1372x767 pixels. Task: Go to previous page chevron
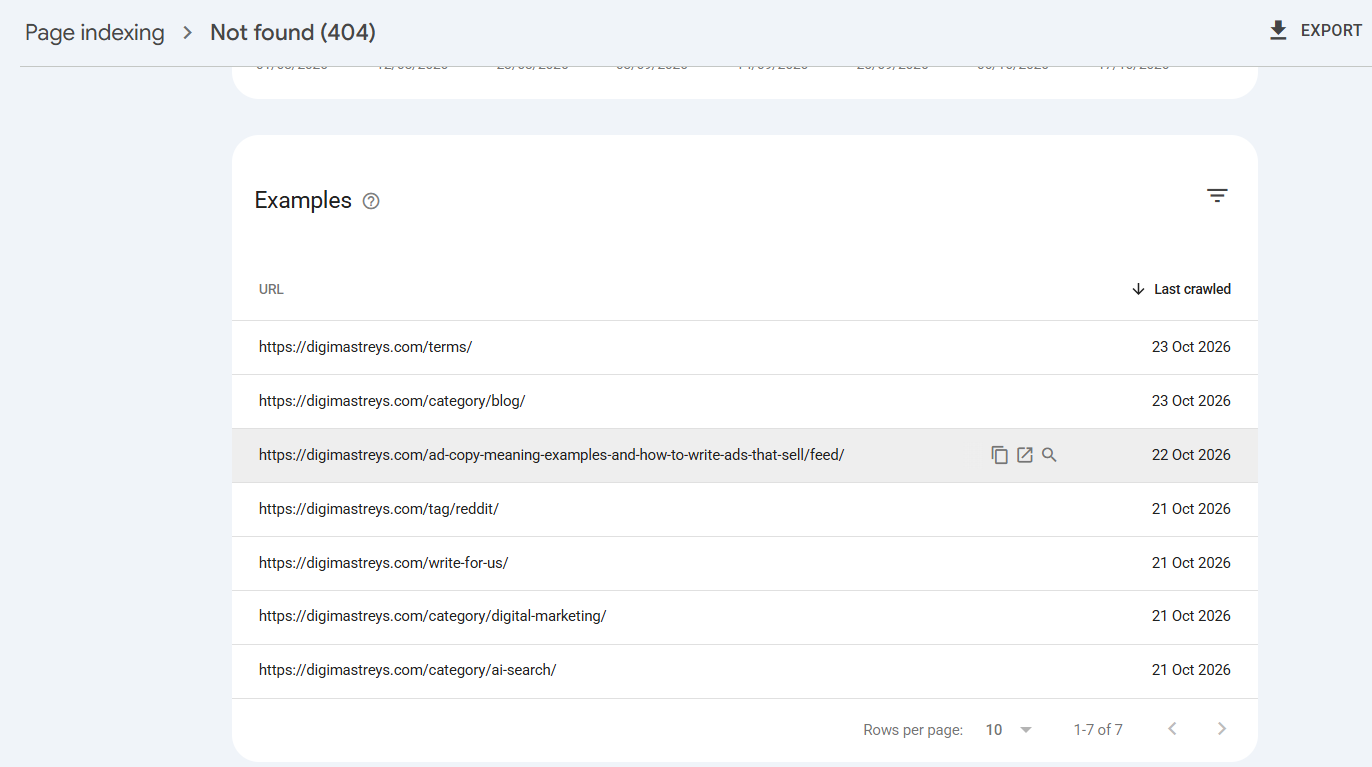tap(1173, 729)
